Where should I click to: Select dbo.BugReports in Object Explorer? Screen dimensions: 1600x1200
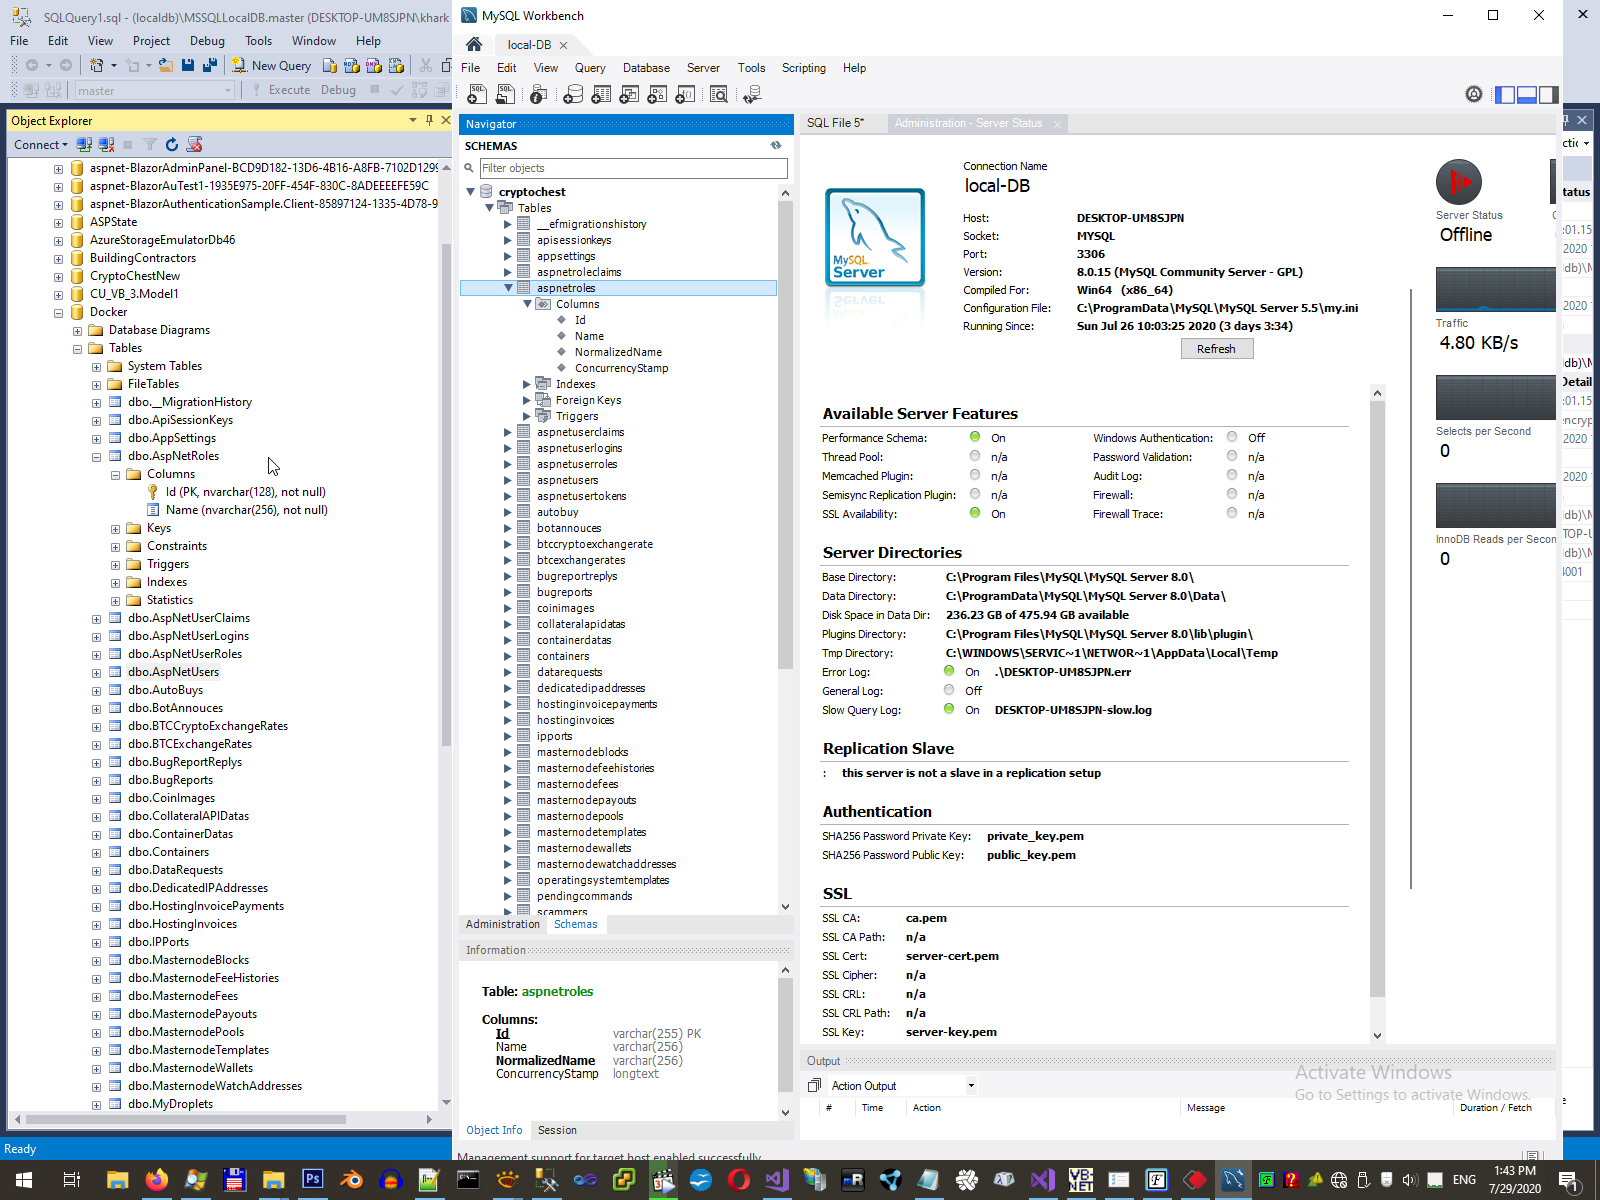pos(171,780)
